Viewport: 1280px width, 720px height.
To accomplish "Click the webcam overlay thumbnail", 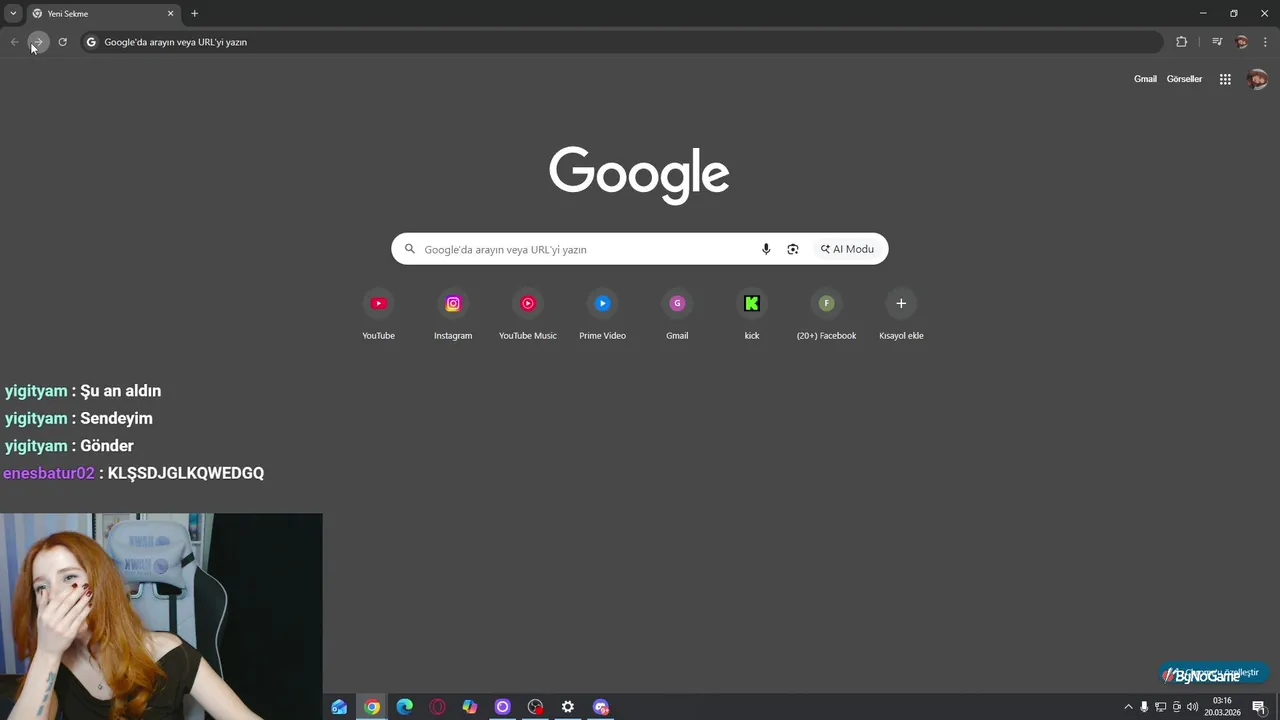I will (161, 617).
